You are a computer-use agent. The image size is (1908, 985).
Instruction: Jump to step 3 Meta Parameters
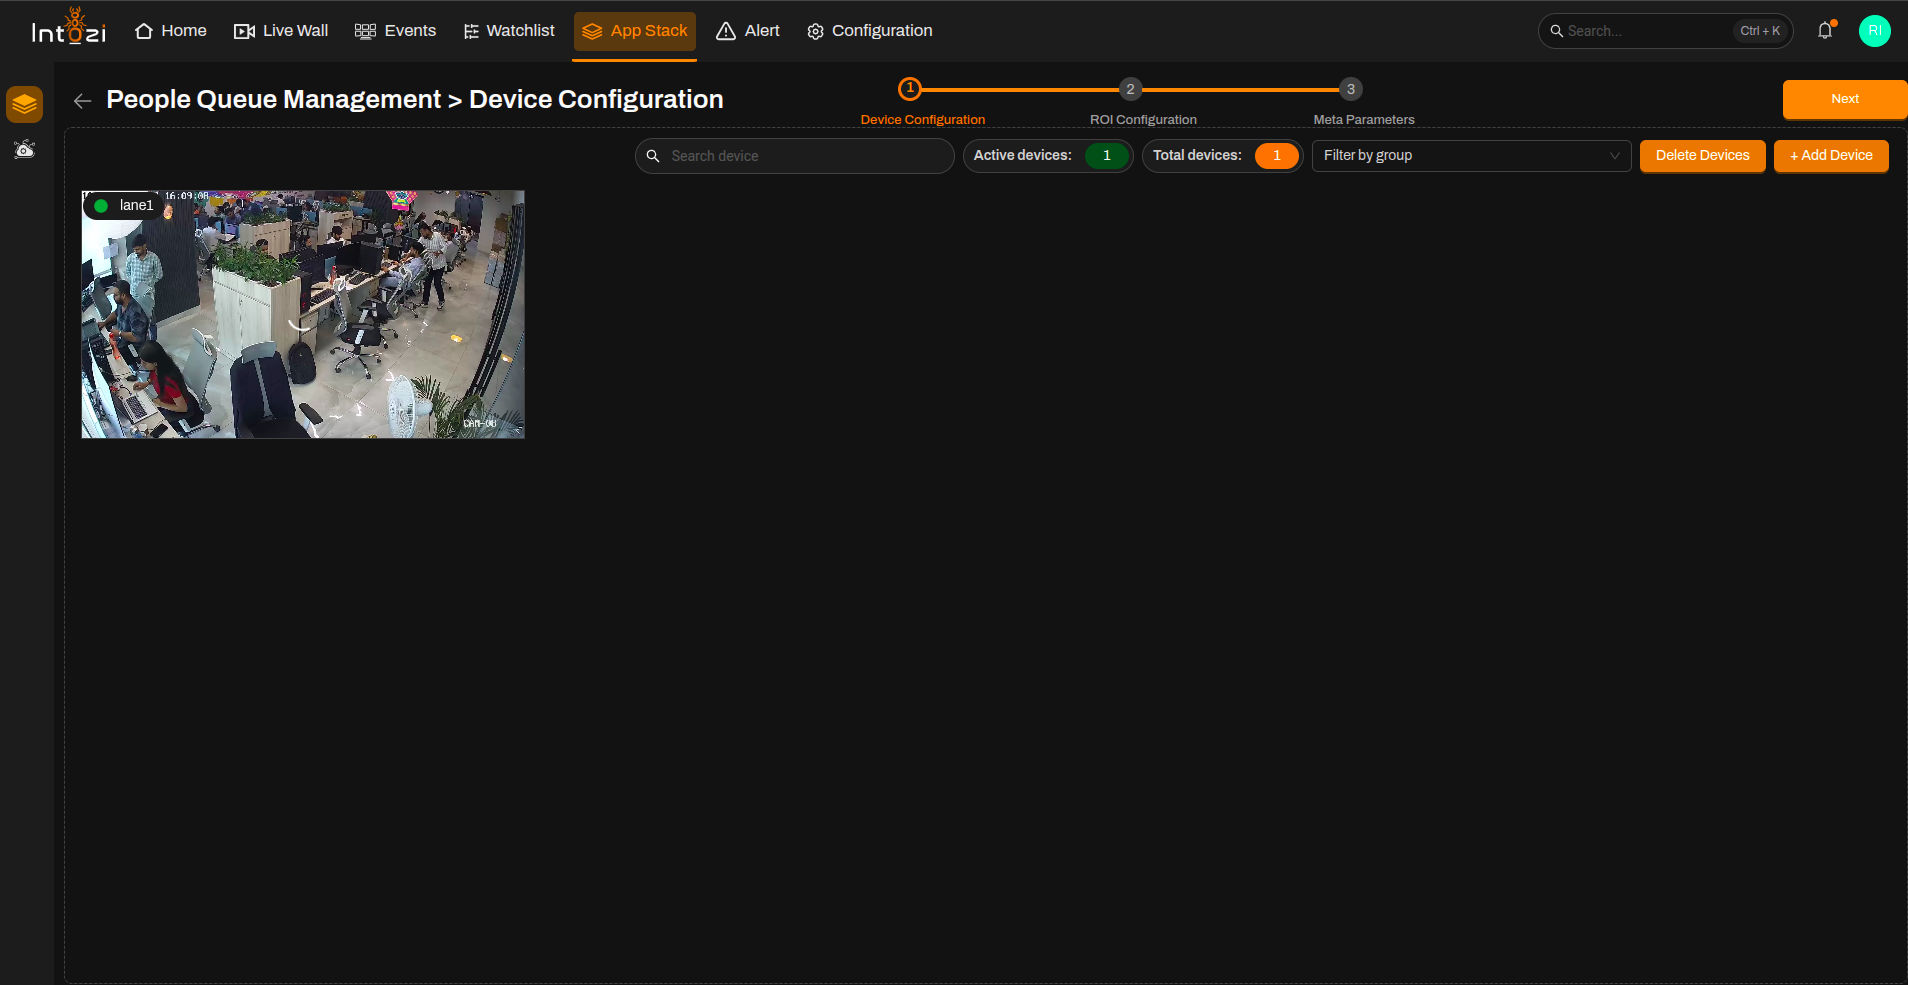tap(1350, 89)
